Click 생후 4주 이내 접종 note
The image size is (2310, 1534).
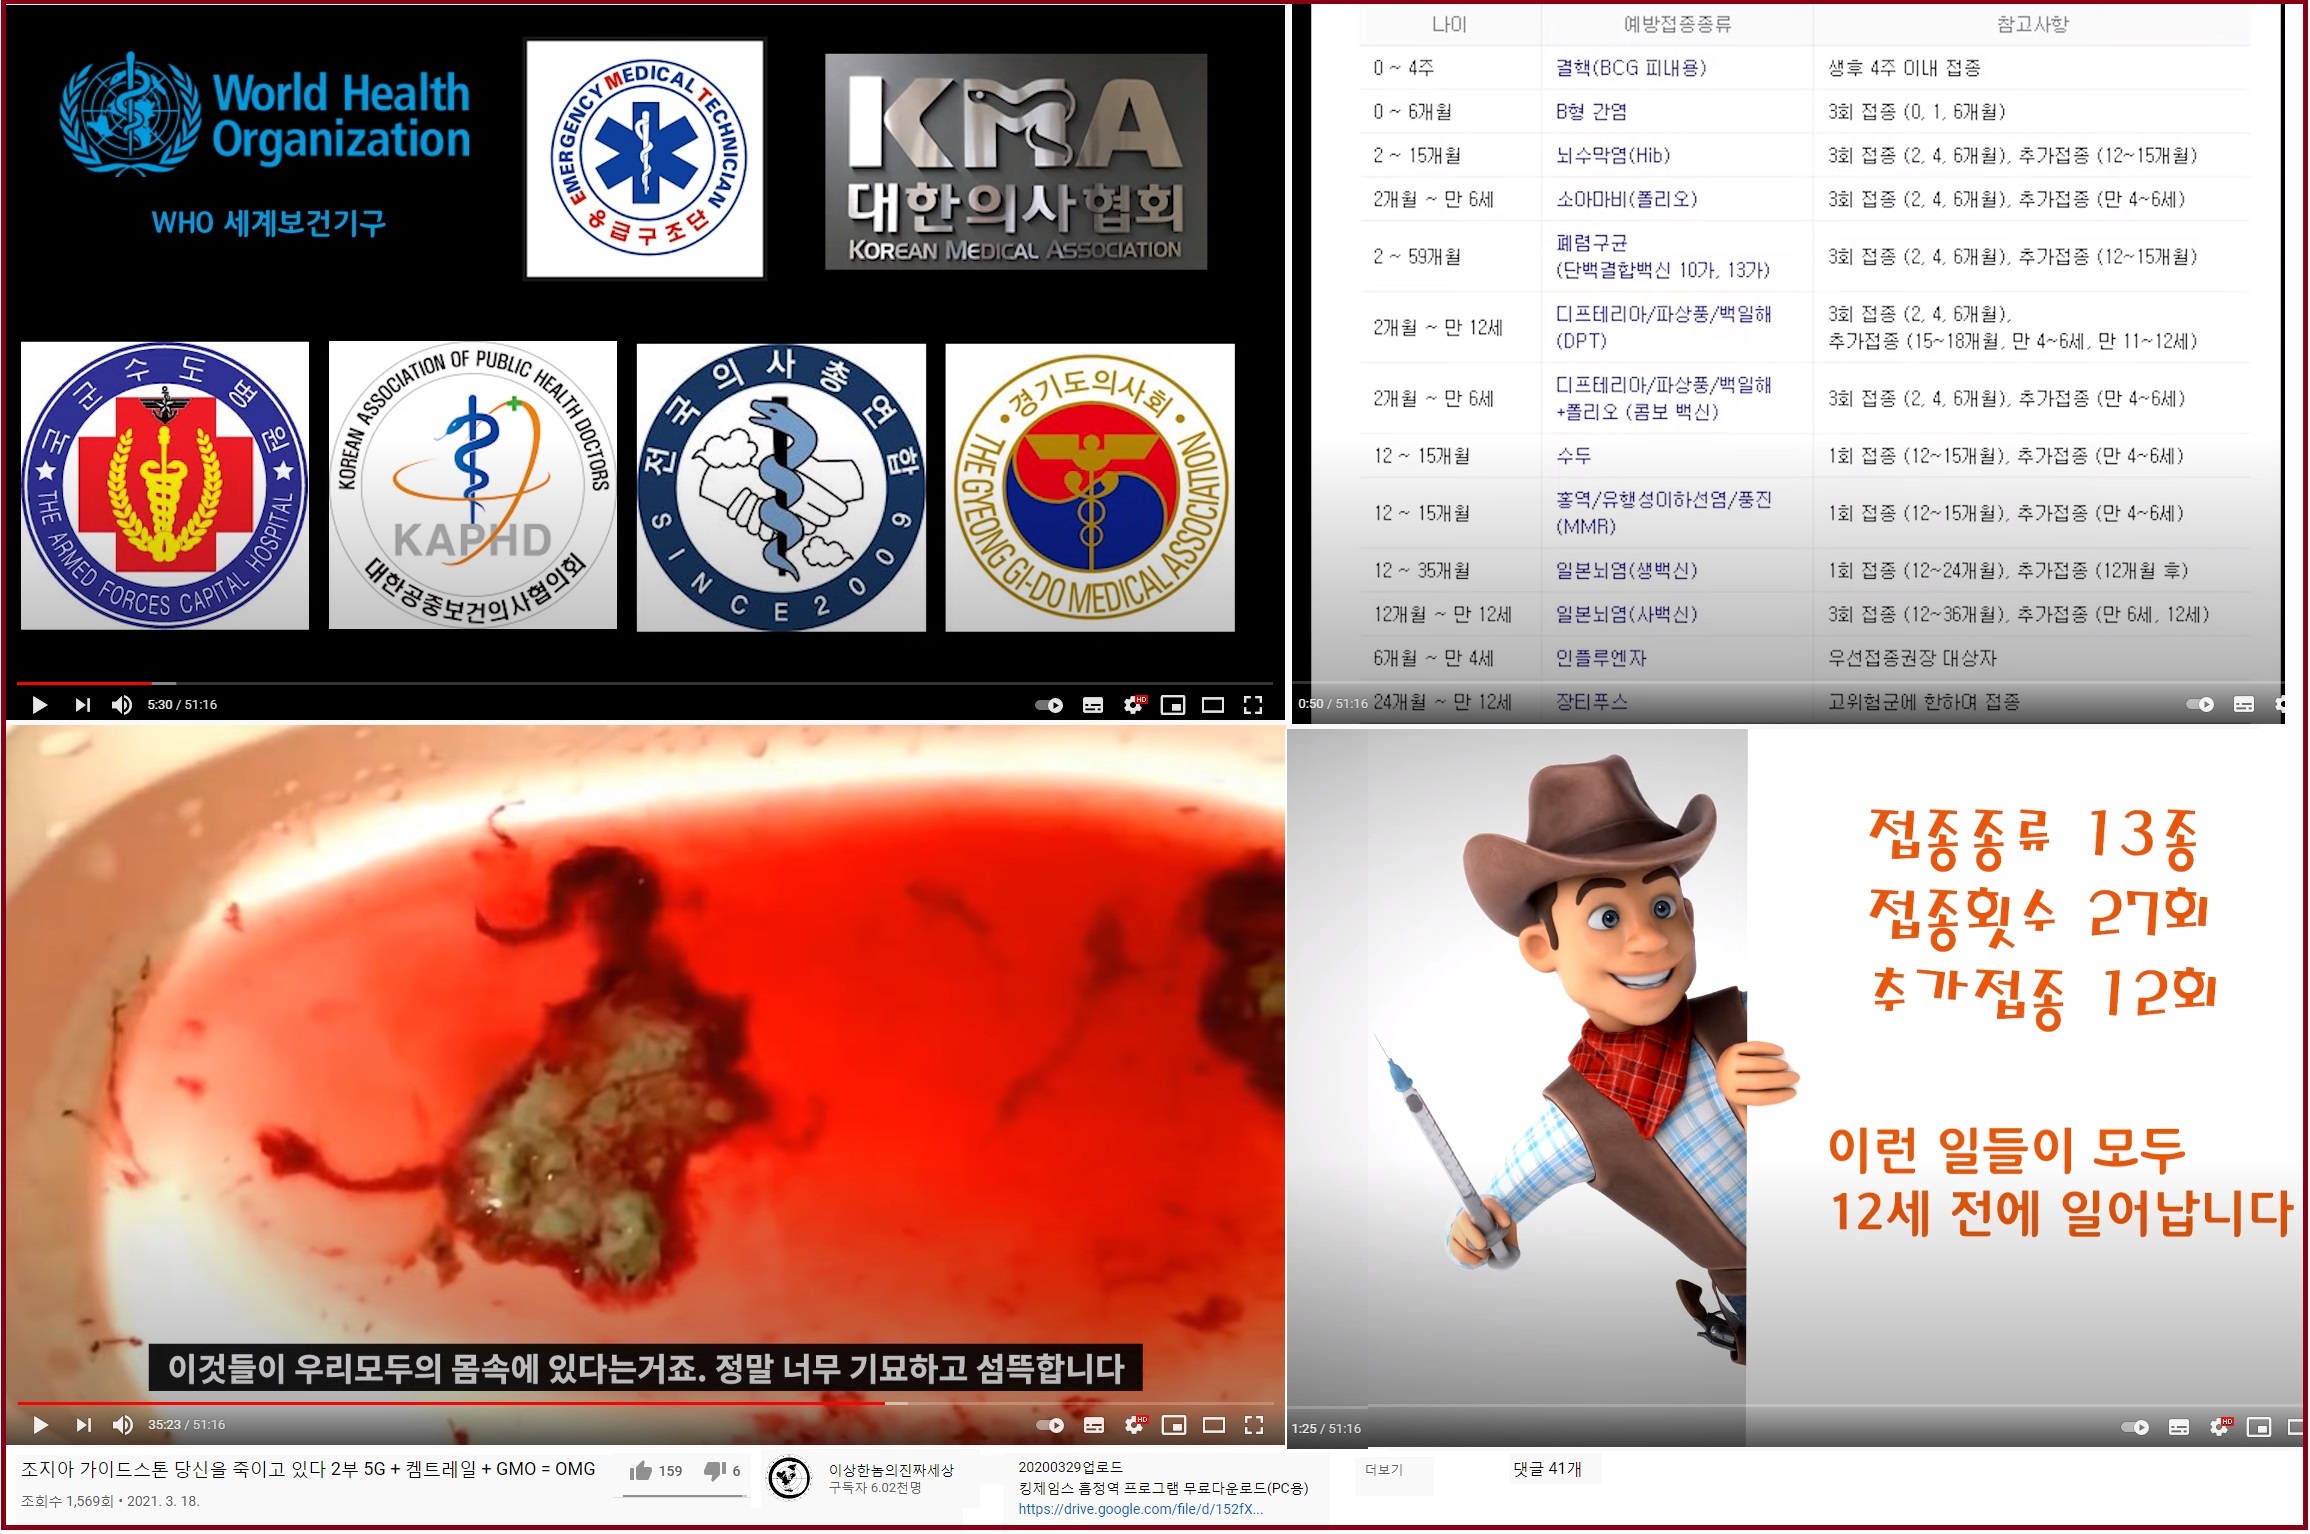pyautogui.click(x=1905, y=68)
